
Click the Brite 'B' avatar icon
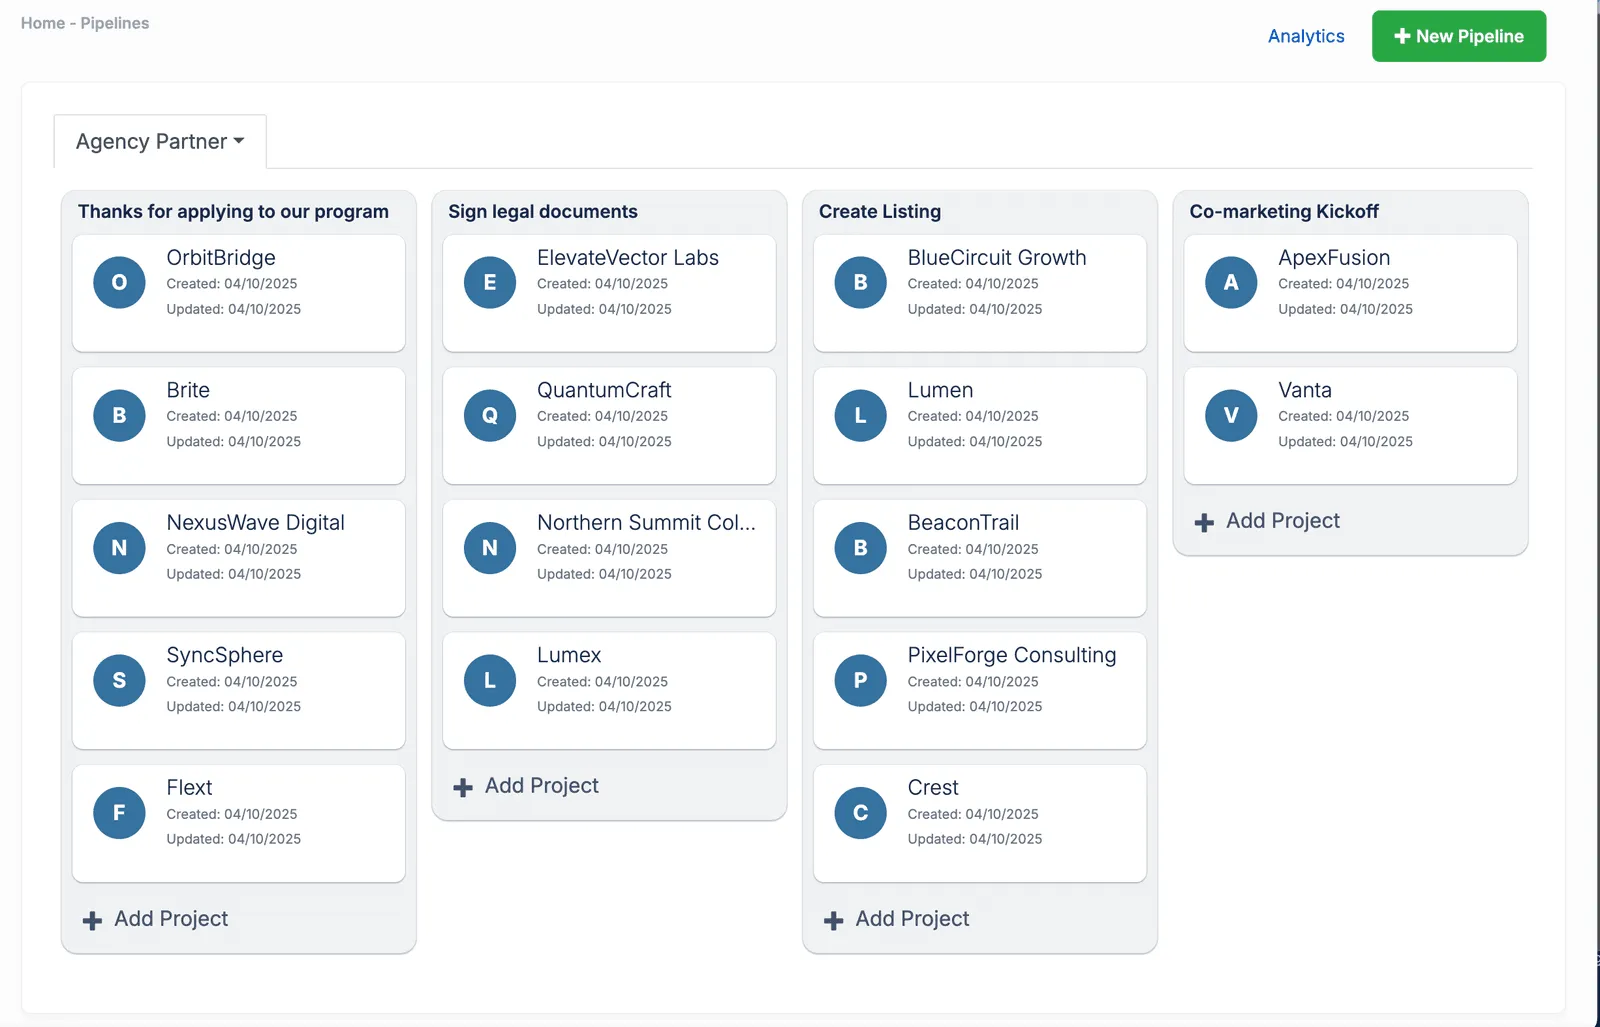coord(119,415)
